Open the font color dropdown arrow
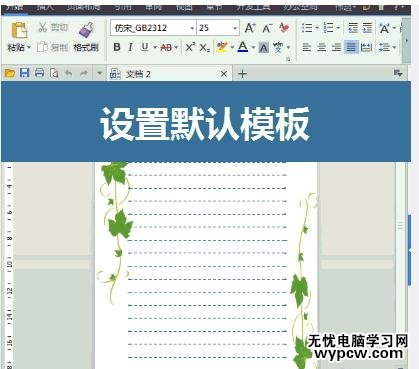Image resolution: width=419 pixels, height=369 pixels. pyautogui.click(x=253, y=47)
